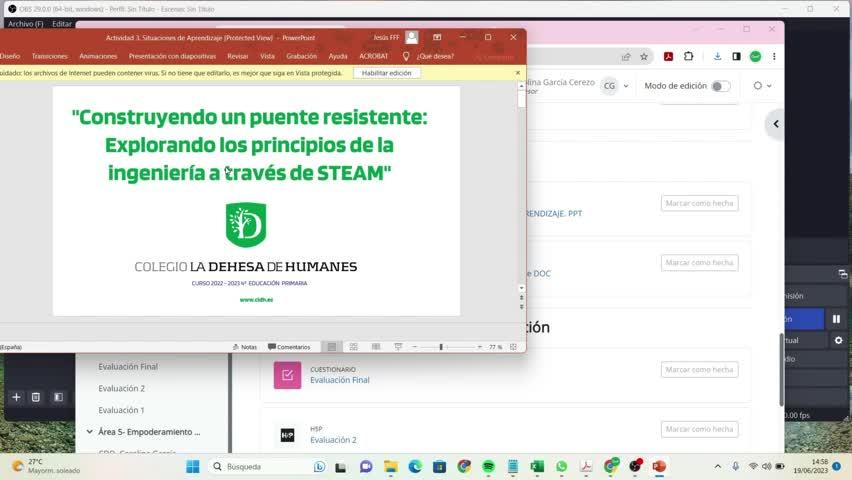The image size is (852, 480).
Task: Open Diseño ribbon tab
Action: [10, 56]
